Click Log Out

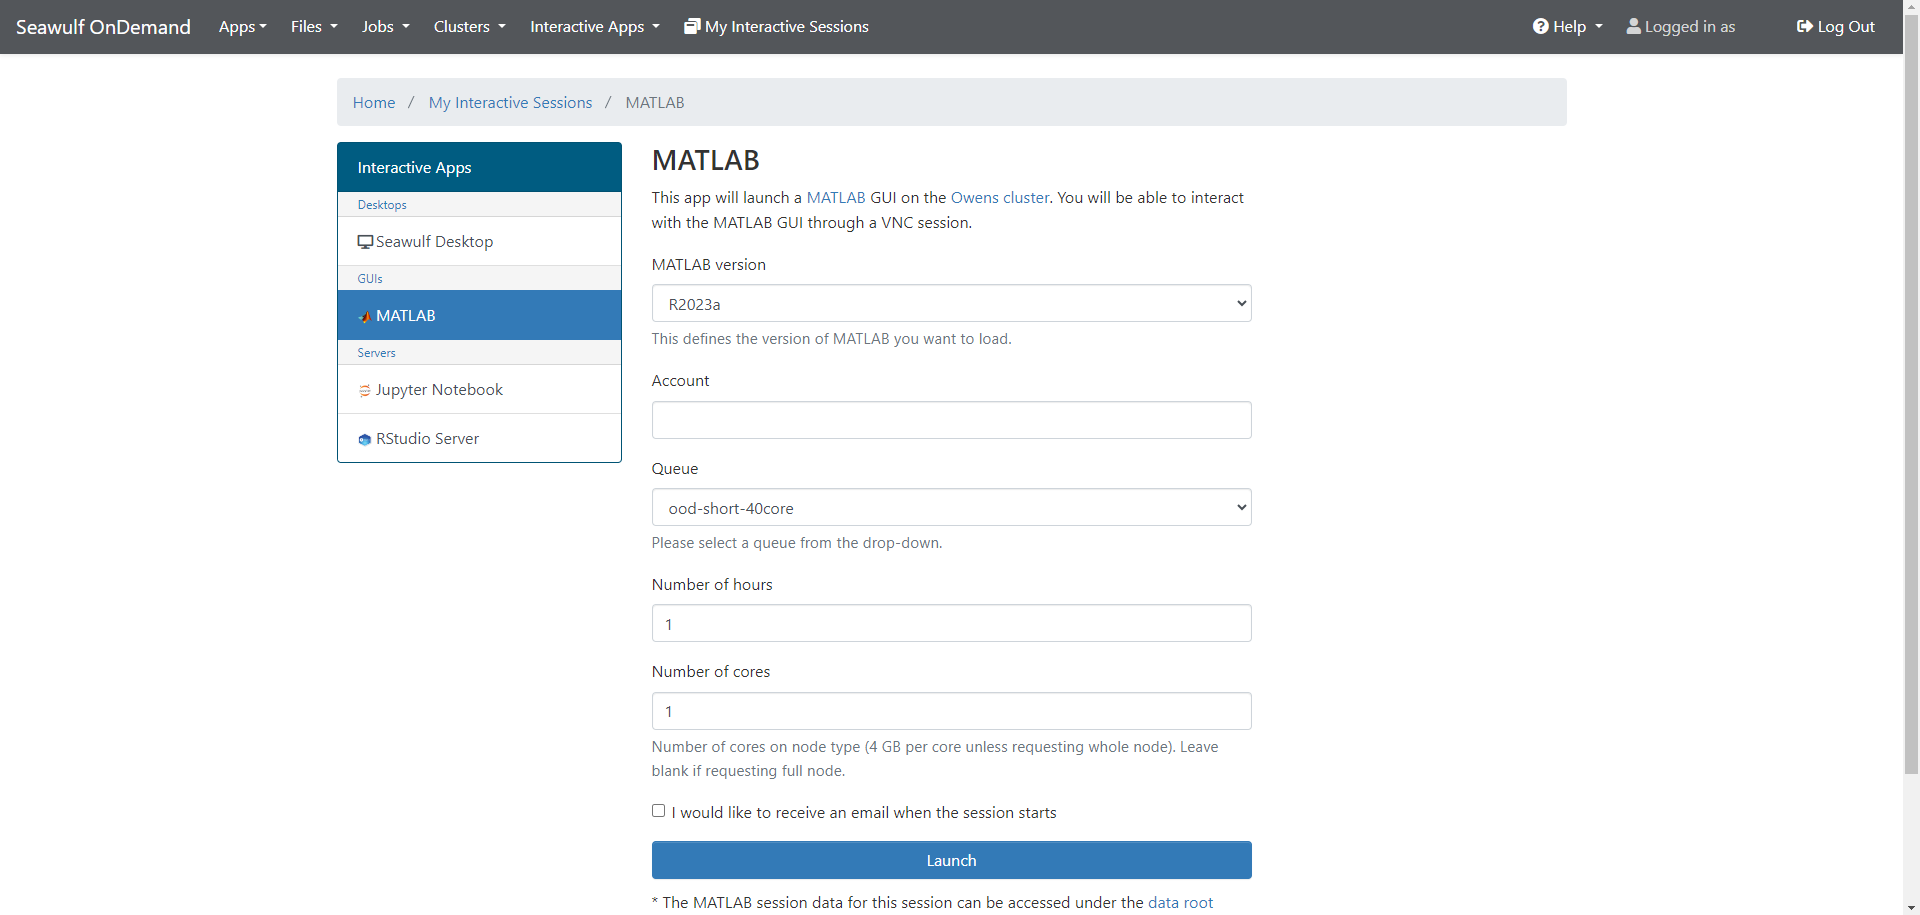point(1835,27)
